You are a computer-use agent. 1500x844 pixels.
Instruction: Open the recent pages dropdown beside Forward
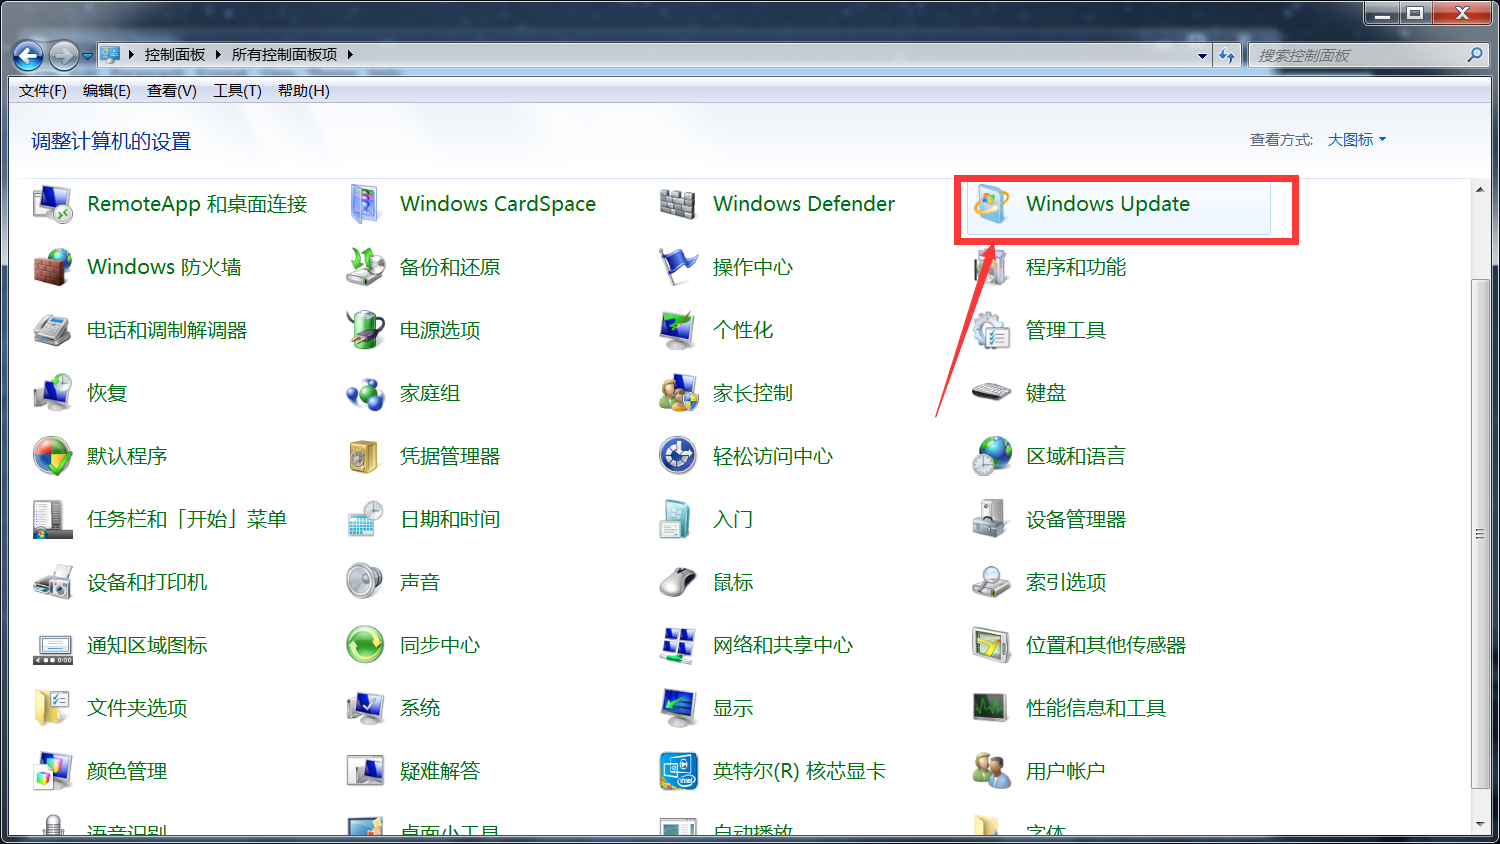[x=88, y=56]
